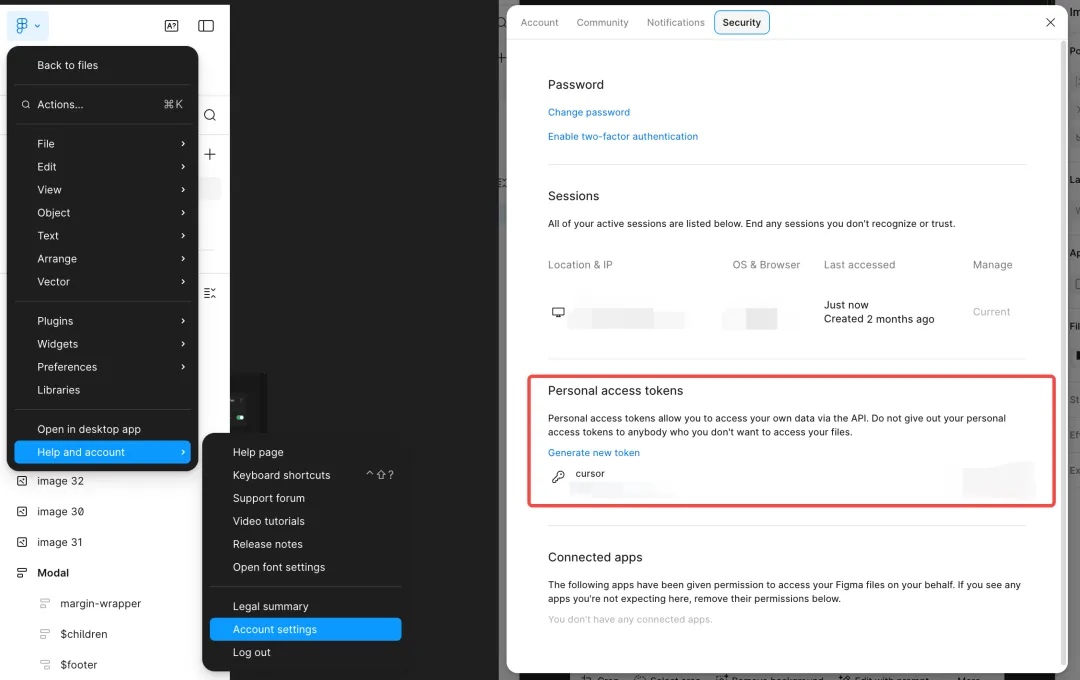Switch to the Account tab

[539, 22]
